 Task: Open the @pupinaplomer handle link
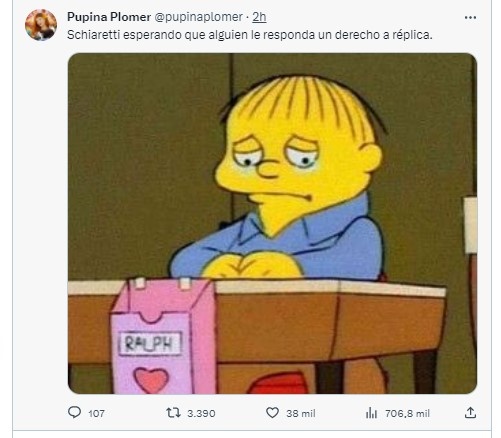(199, 17)
